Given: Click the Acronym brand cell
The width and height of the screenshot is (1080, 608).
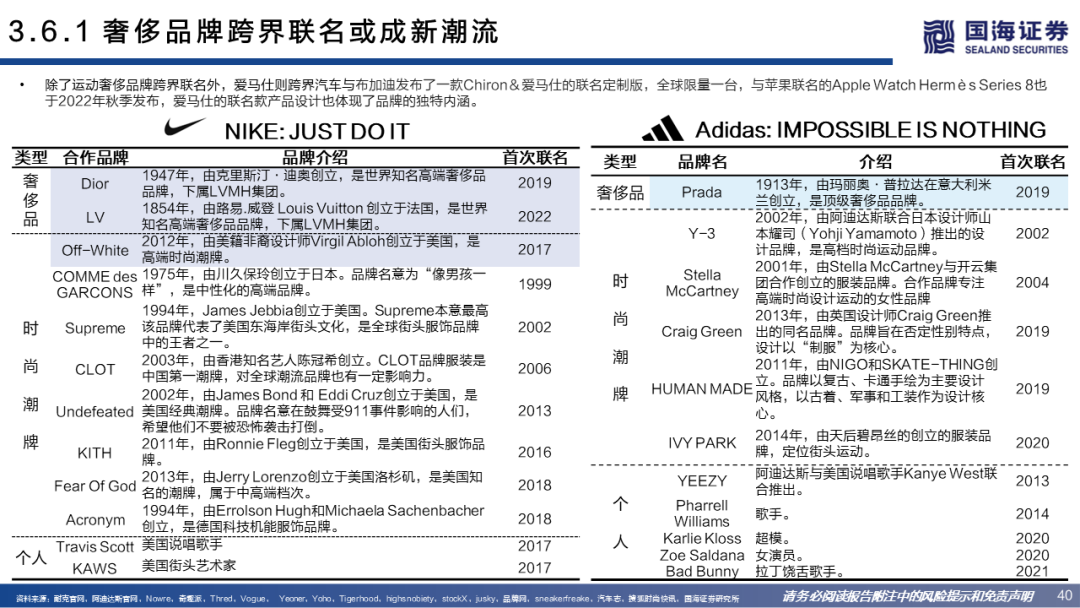Looking at the screenshot, I should click(x=95, y=520).
